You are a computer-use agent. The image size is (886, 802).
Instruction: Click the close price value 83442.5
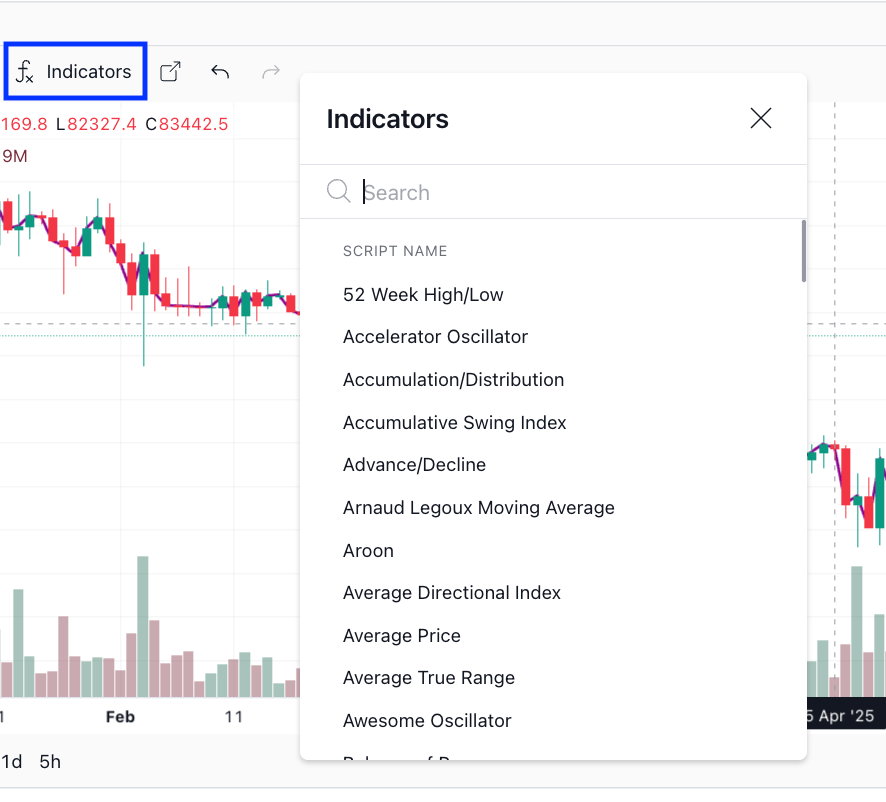click(193, 124)
